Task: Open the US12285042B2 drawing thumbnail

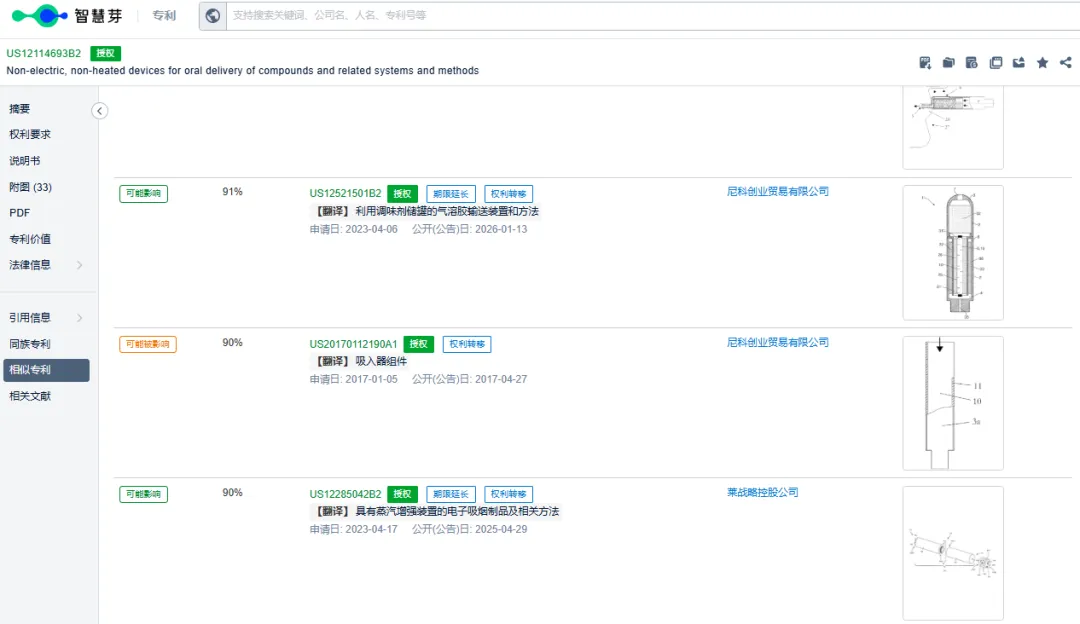Action: pos(953,553)
